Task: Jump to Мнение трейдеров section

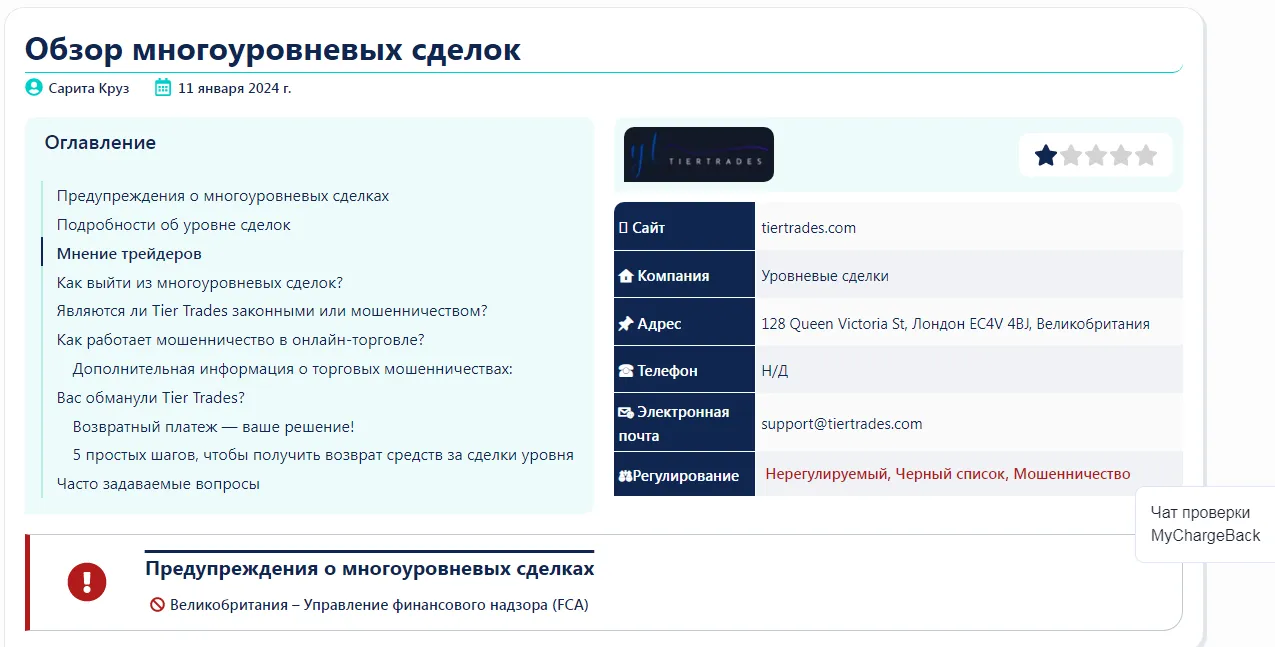Action: pyautogui.click(x=129, y=254)
